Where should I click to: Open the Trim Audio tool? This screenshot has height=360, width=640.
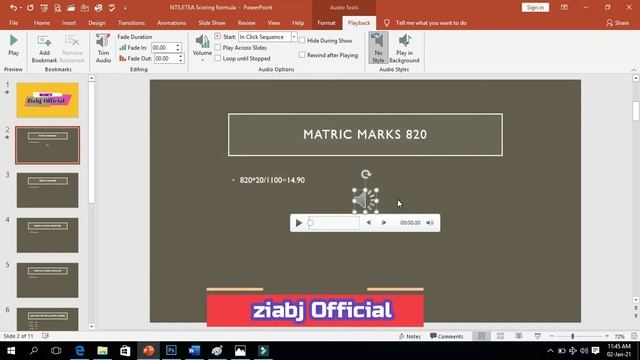[103, 49]
